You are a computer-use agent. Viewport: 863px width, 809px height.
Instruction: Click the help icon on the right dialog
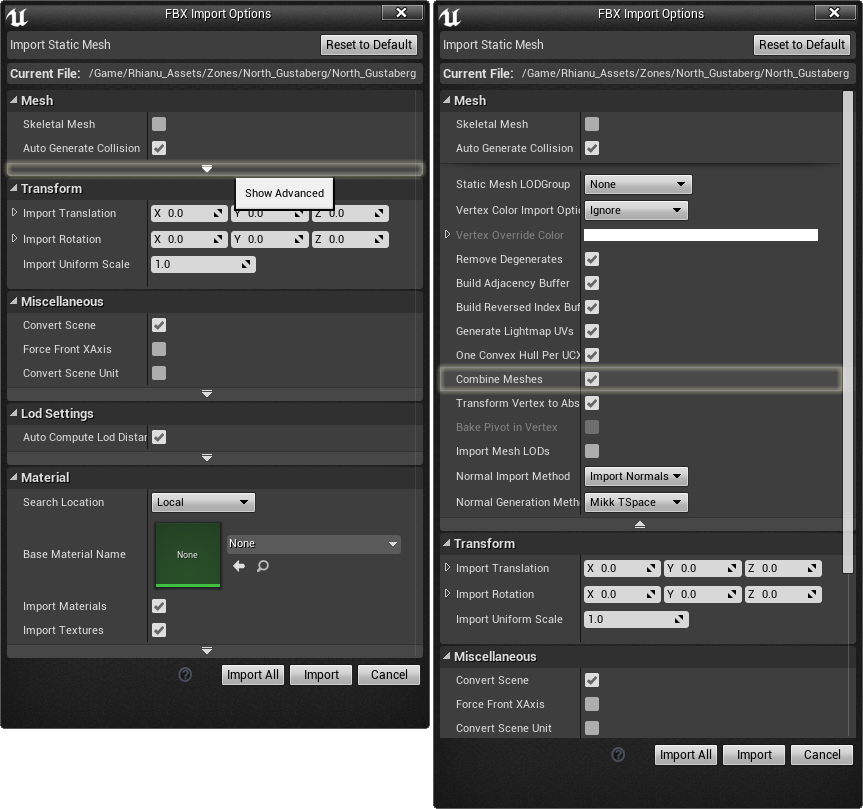point(618,755)
